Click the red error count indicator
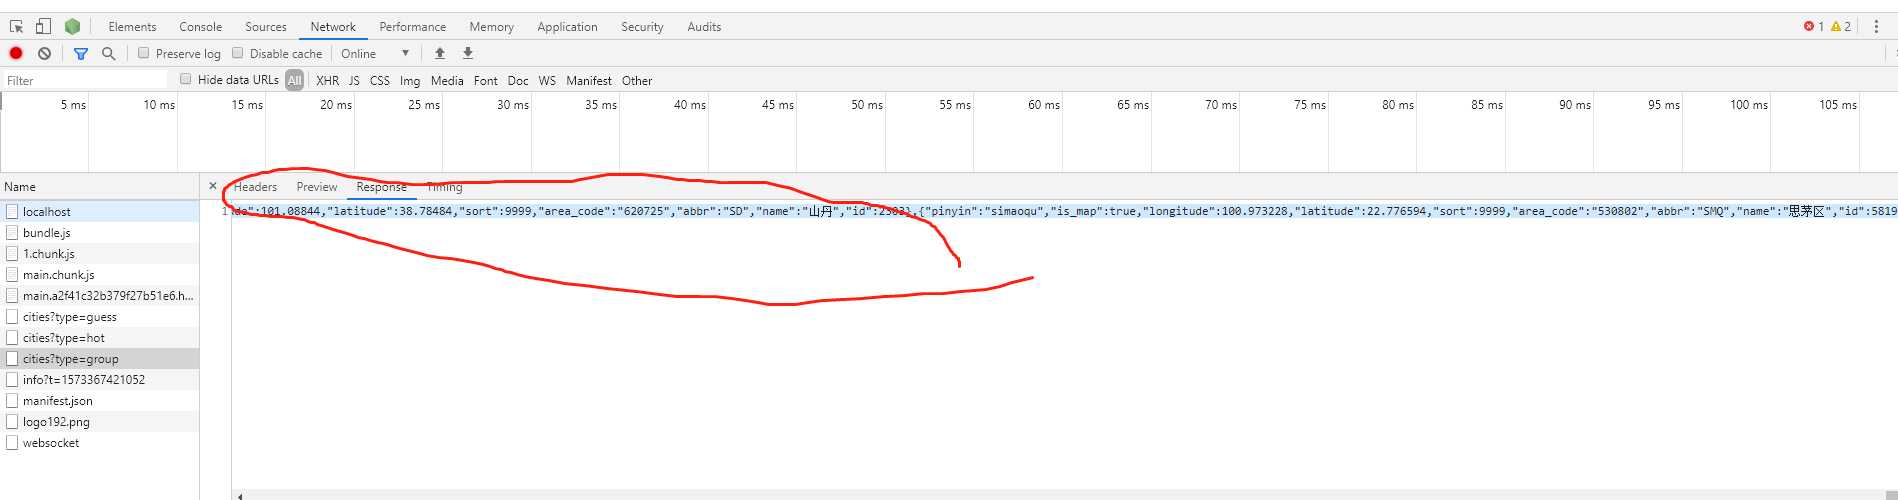The height and width of the screenshot is (500, 1898). (1813, 26)
